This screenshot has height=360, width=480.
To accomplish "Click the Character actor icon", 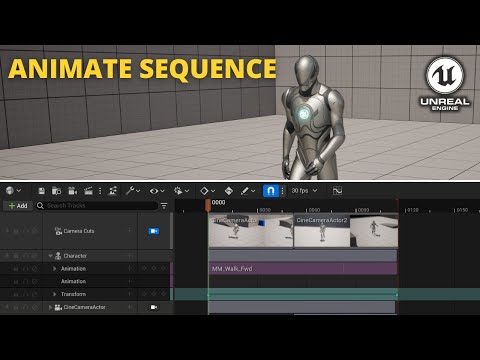I will coord(58,256).
